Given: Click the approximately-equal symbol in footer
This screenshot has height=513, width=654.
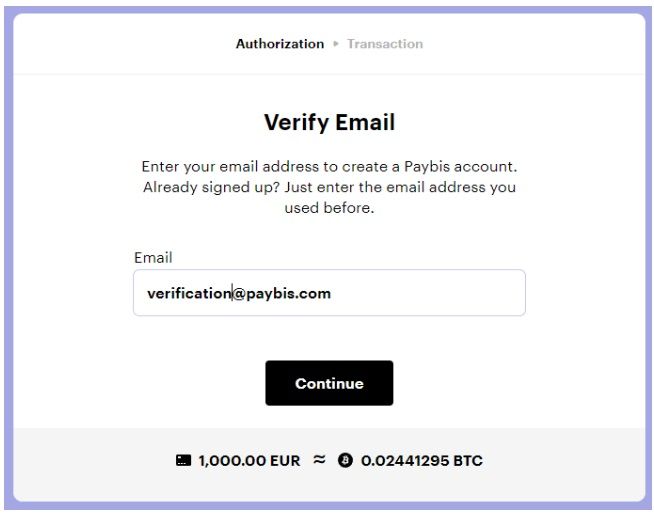Looking at the screenshot, I should point(319,461).
